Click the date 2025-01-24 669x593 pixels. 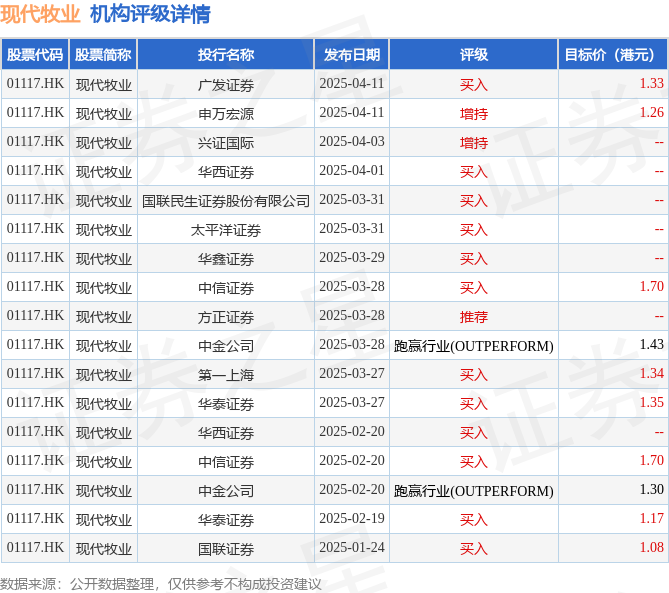(352, 547)
